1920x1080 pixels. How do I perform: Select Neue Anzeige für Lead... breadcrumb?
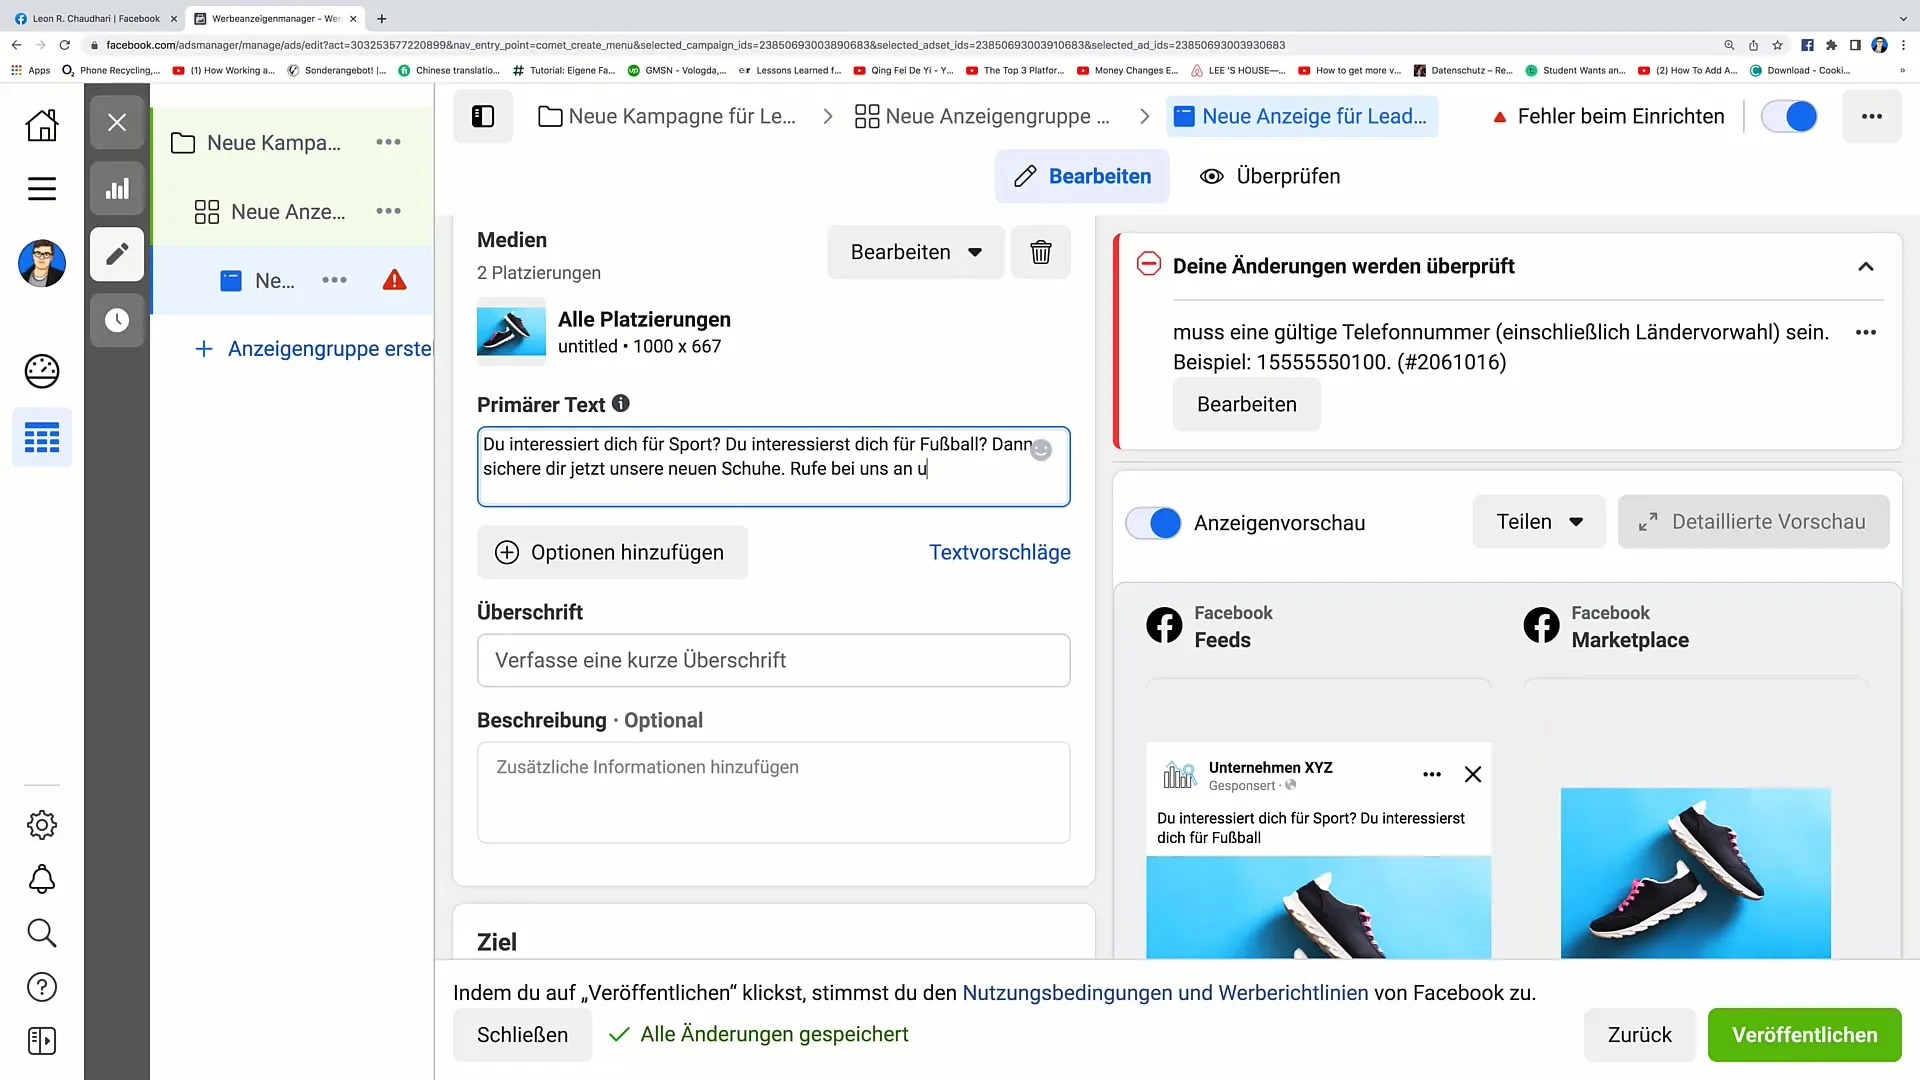pos(1302,116)
